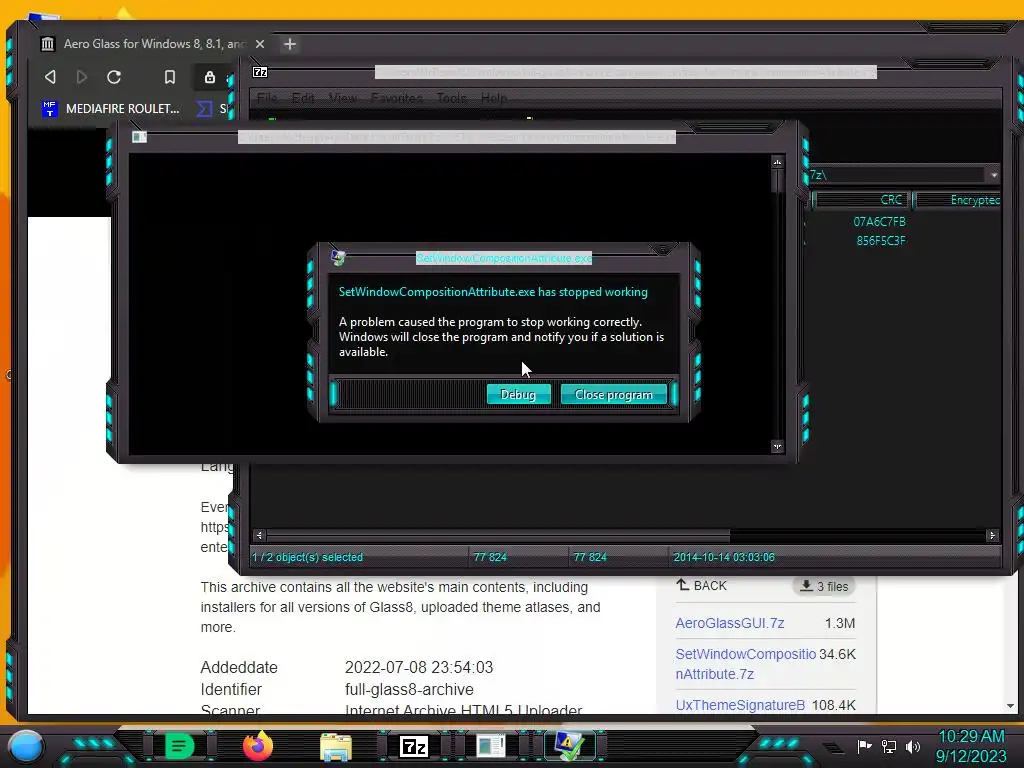Click the Debug button in crash dialog
The image size is (1024, 768).
click(x=518, y=394)
